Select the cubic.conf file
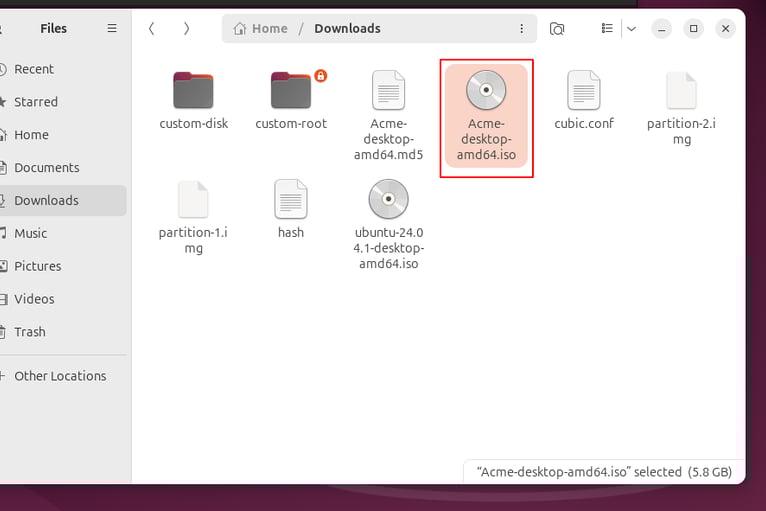 point(584,101)
